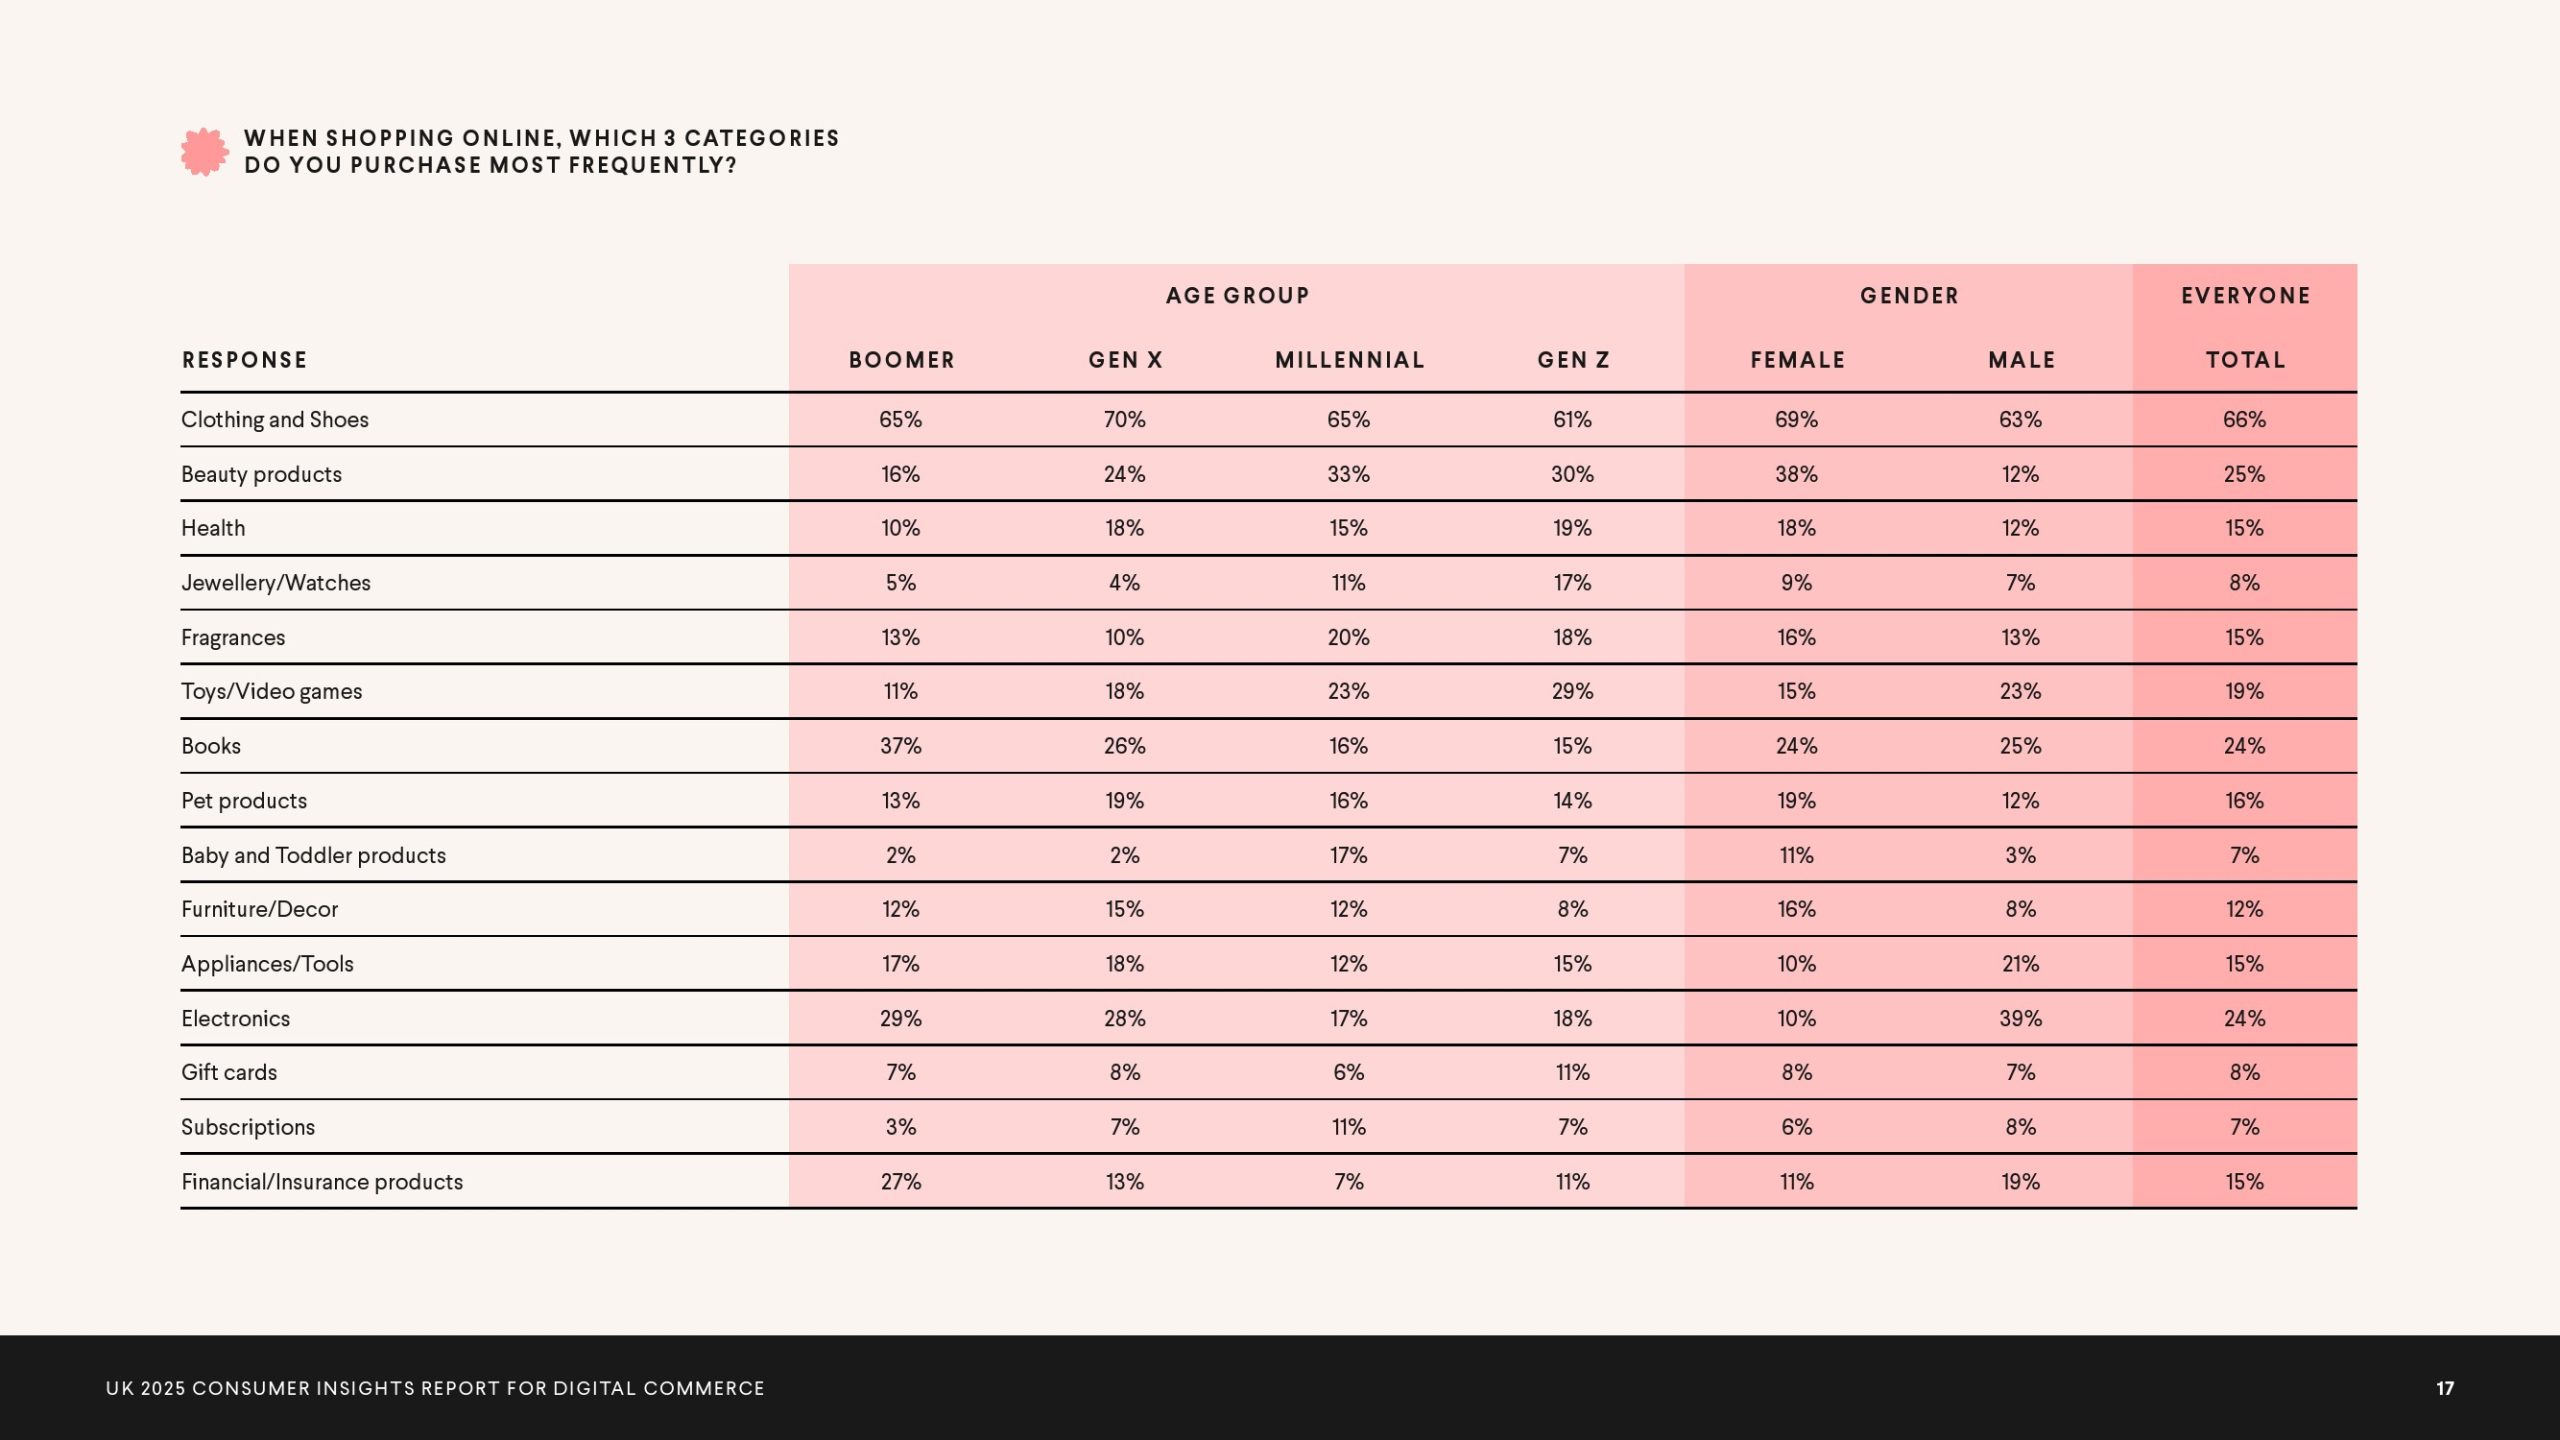Click the survey question heading text
2560x1440 pixels.
click(541, 152)
